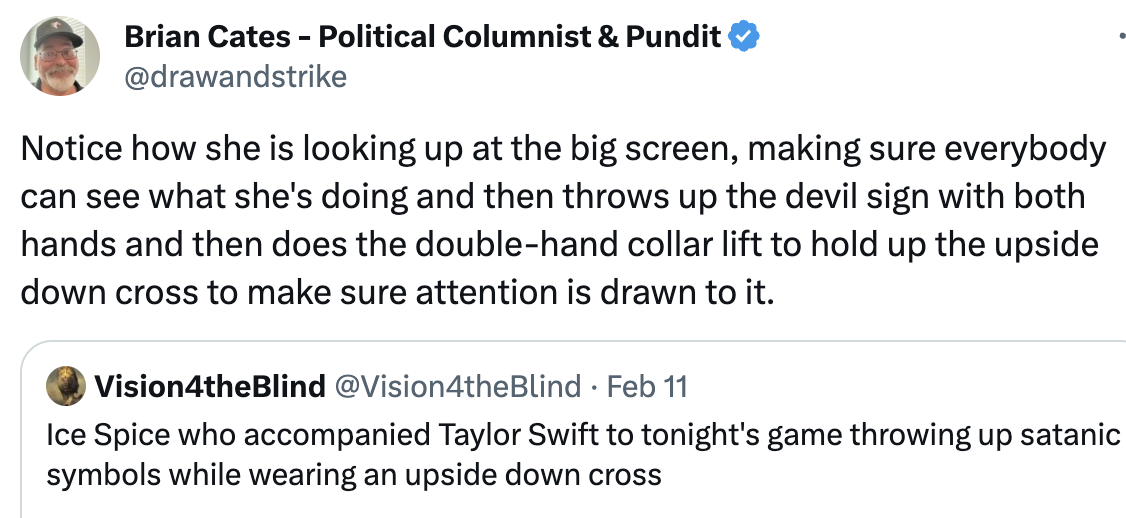Click the blue verified checkmark badge
The height and width of the screenshot is (518, 1126).
point(743,38)
